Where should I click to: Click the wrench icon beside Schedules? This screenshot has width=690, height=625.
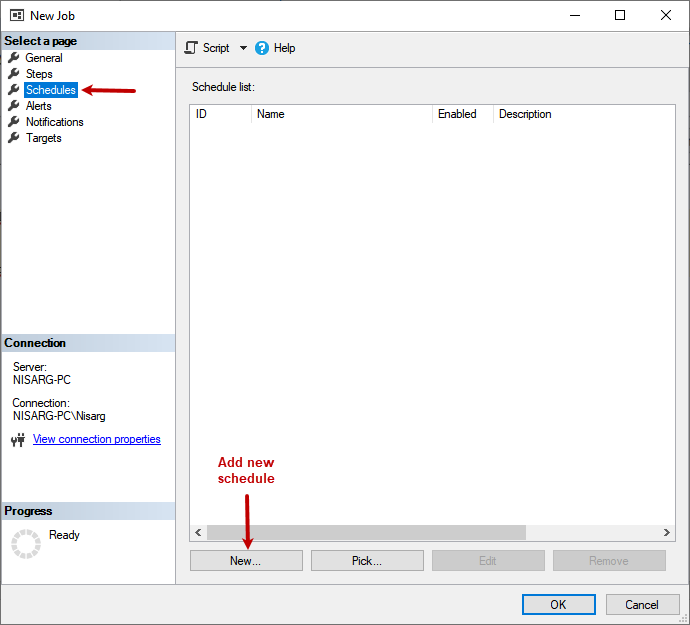(x=14, y=89)
